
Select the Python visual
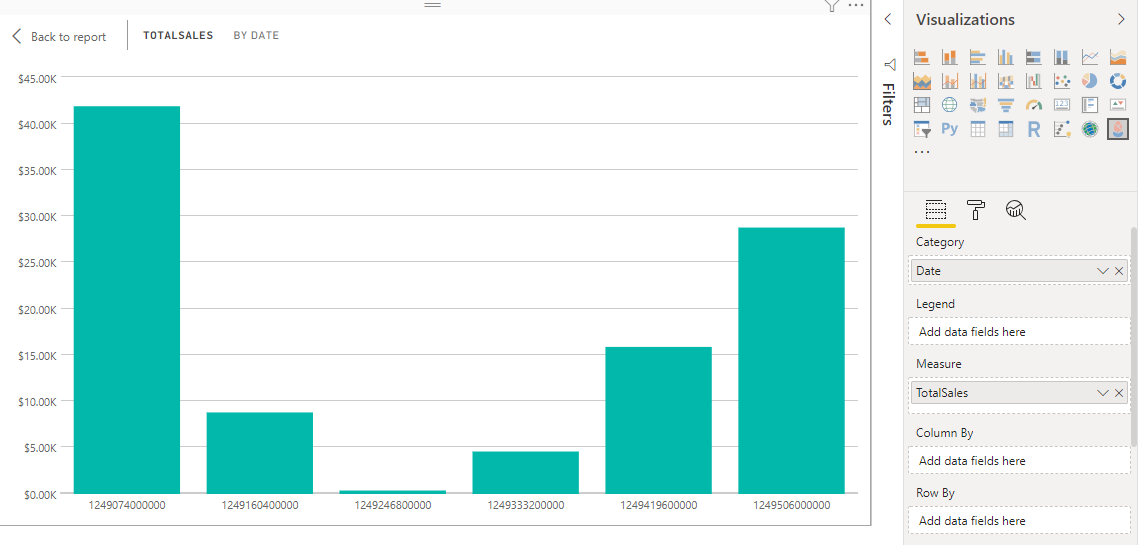tap(949, 130)
